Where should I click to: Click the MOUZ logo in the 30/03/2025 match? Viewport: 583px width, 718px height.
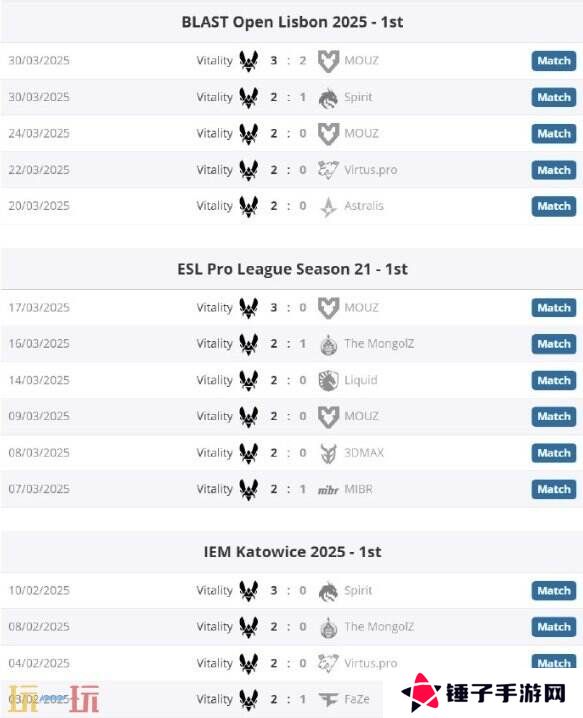coord(328,61)
